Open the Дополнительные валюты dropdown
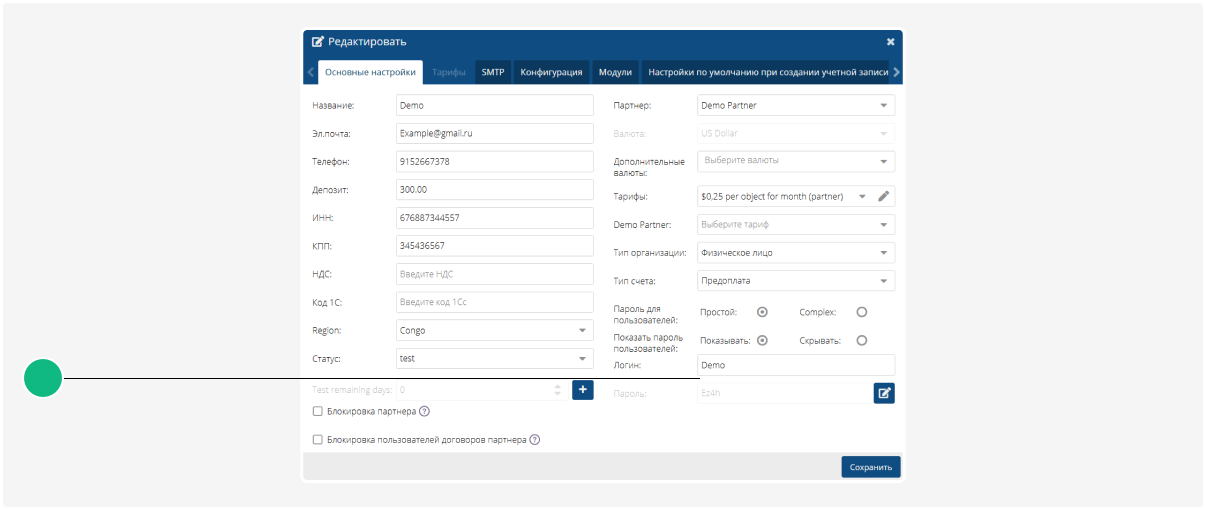The width and height of the screenshot is (1206, 510). tap(796, 161)
